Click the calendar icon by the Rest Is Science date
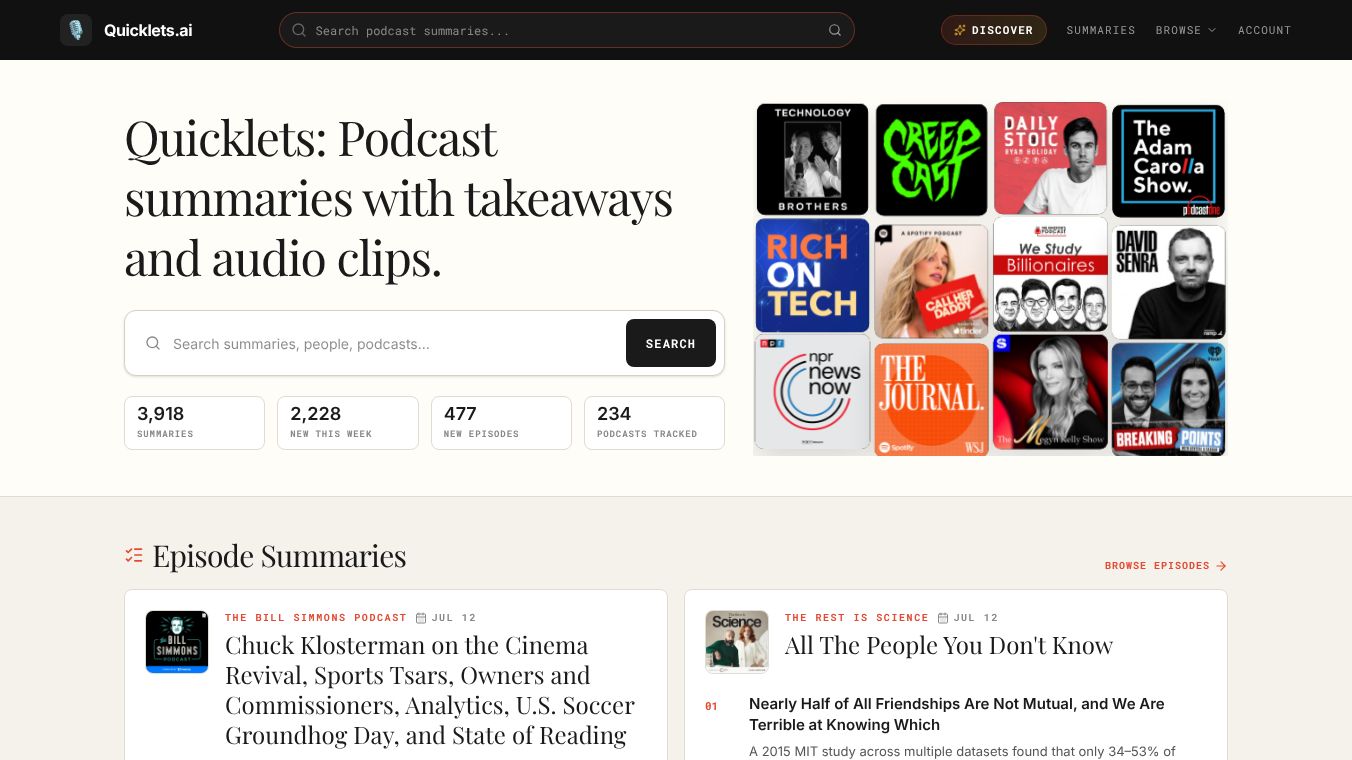The height and width of the screenshot is (760, 1352). [x=943, y=618]
